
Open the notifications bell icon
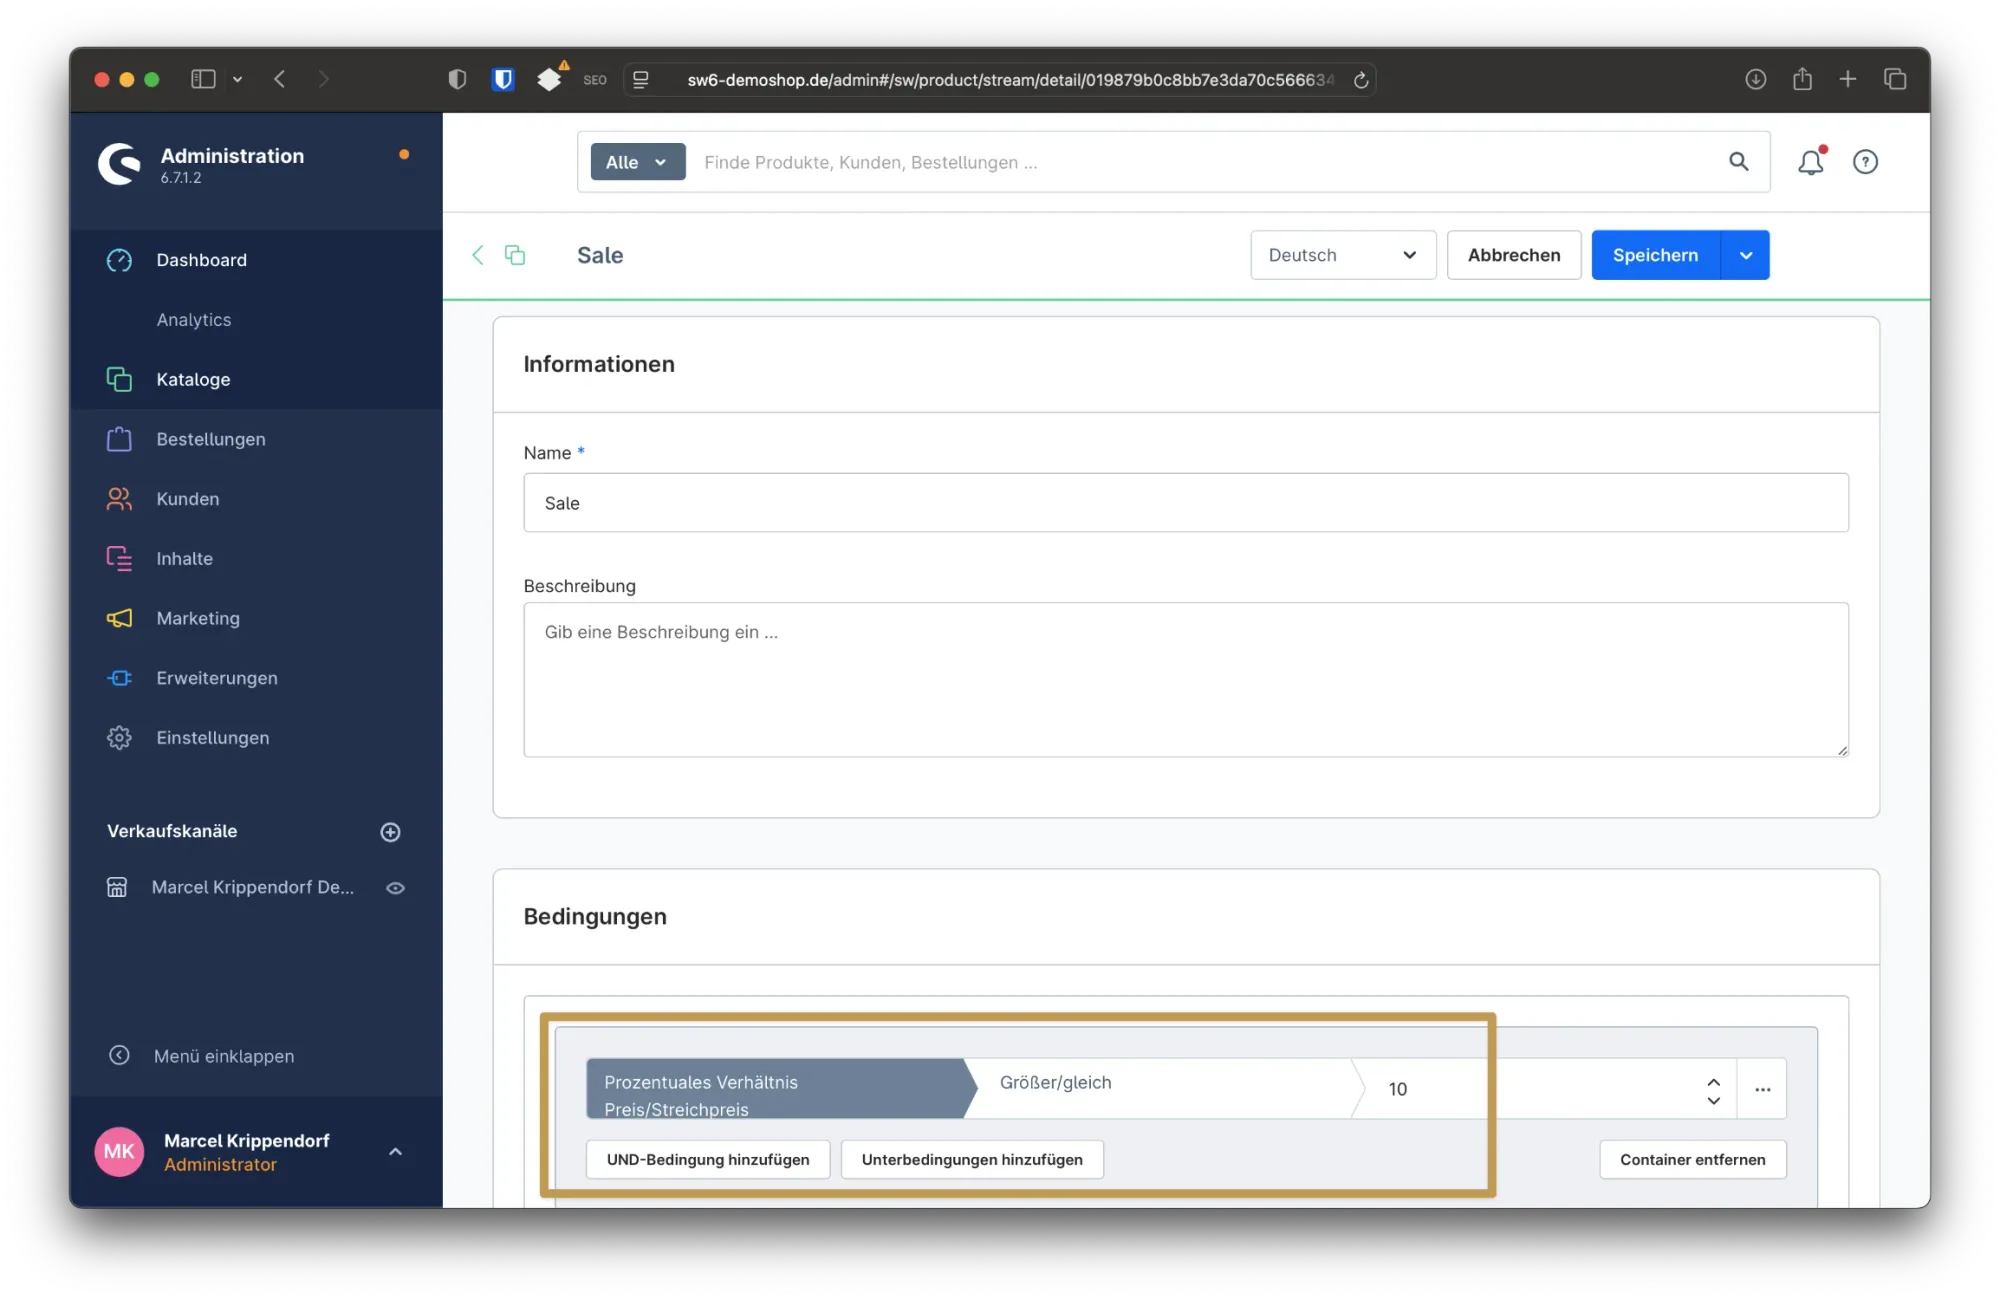(1810, 162)
